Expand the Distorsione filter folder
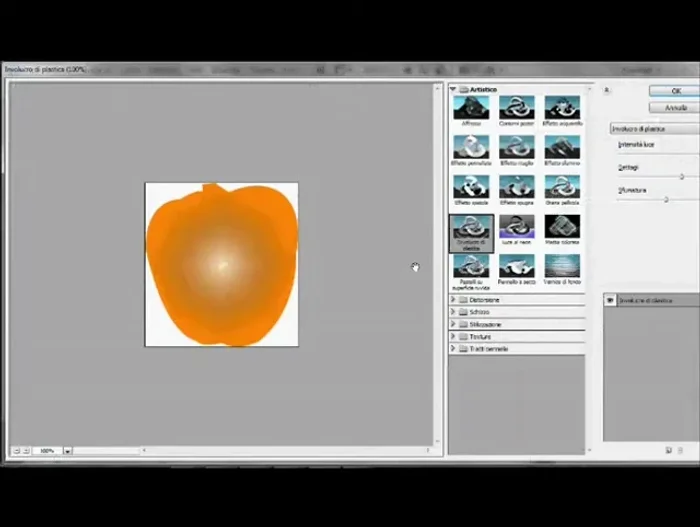 click(x=453, y=300)
